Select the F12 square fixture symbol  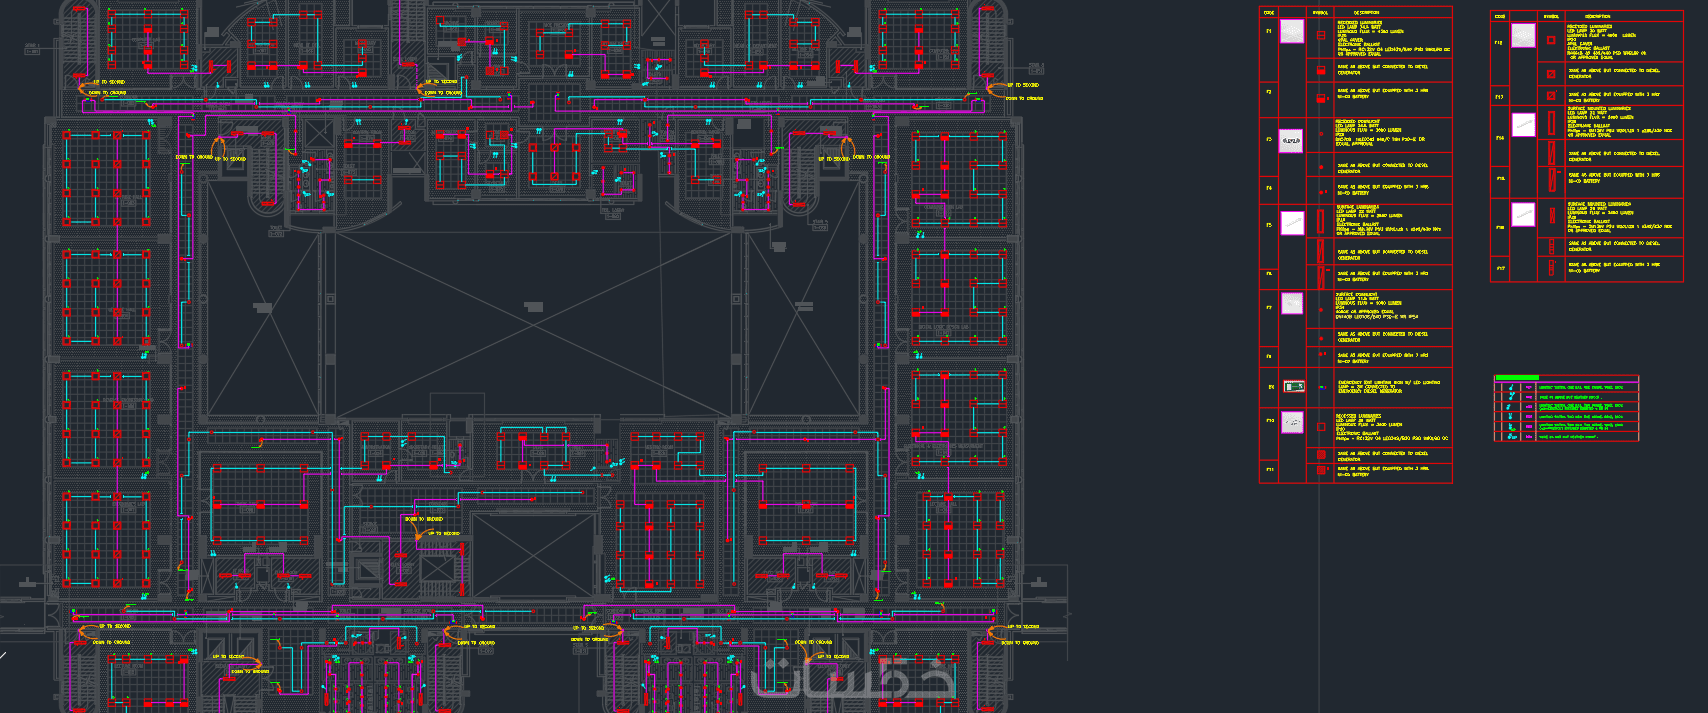coord(1551,40)
